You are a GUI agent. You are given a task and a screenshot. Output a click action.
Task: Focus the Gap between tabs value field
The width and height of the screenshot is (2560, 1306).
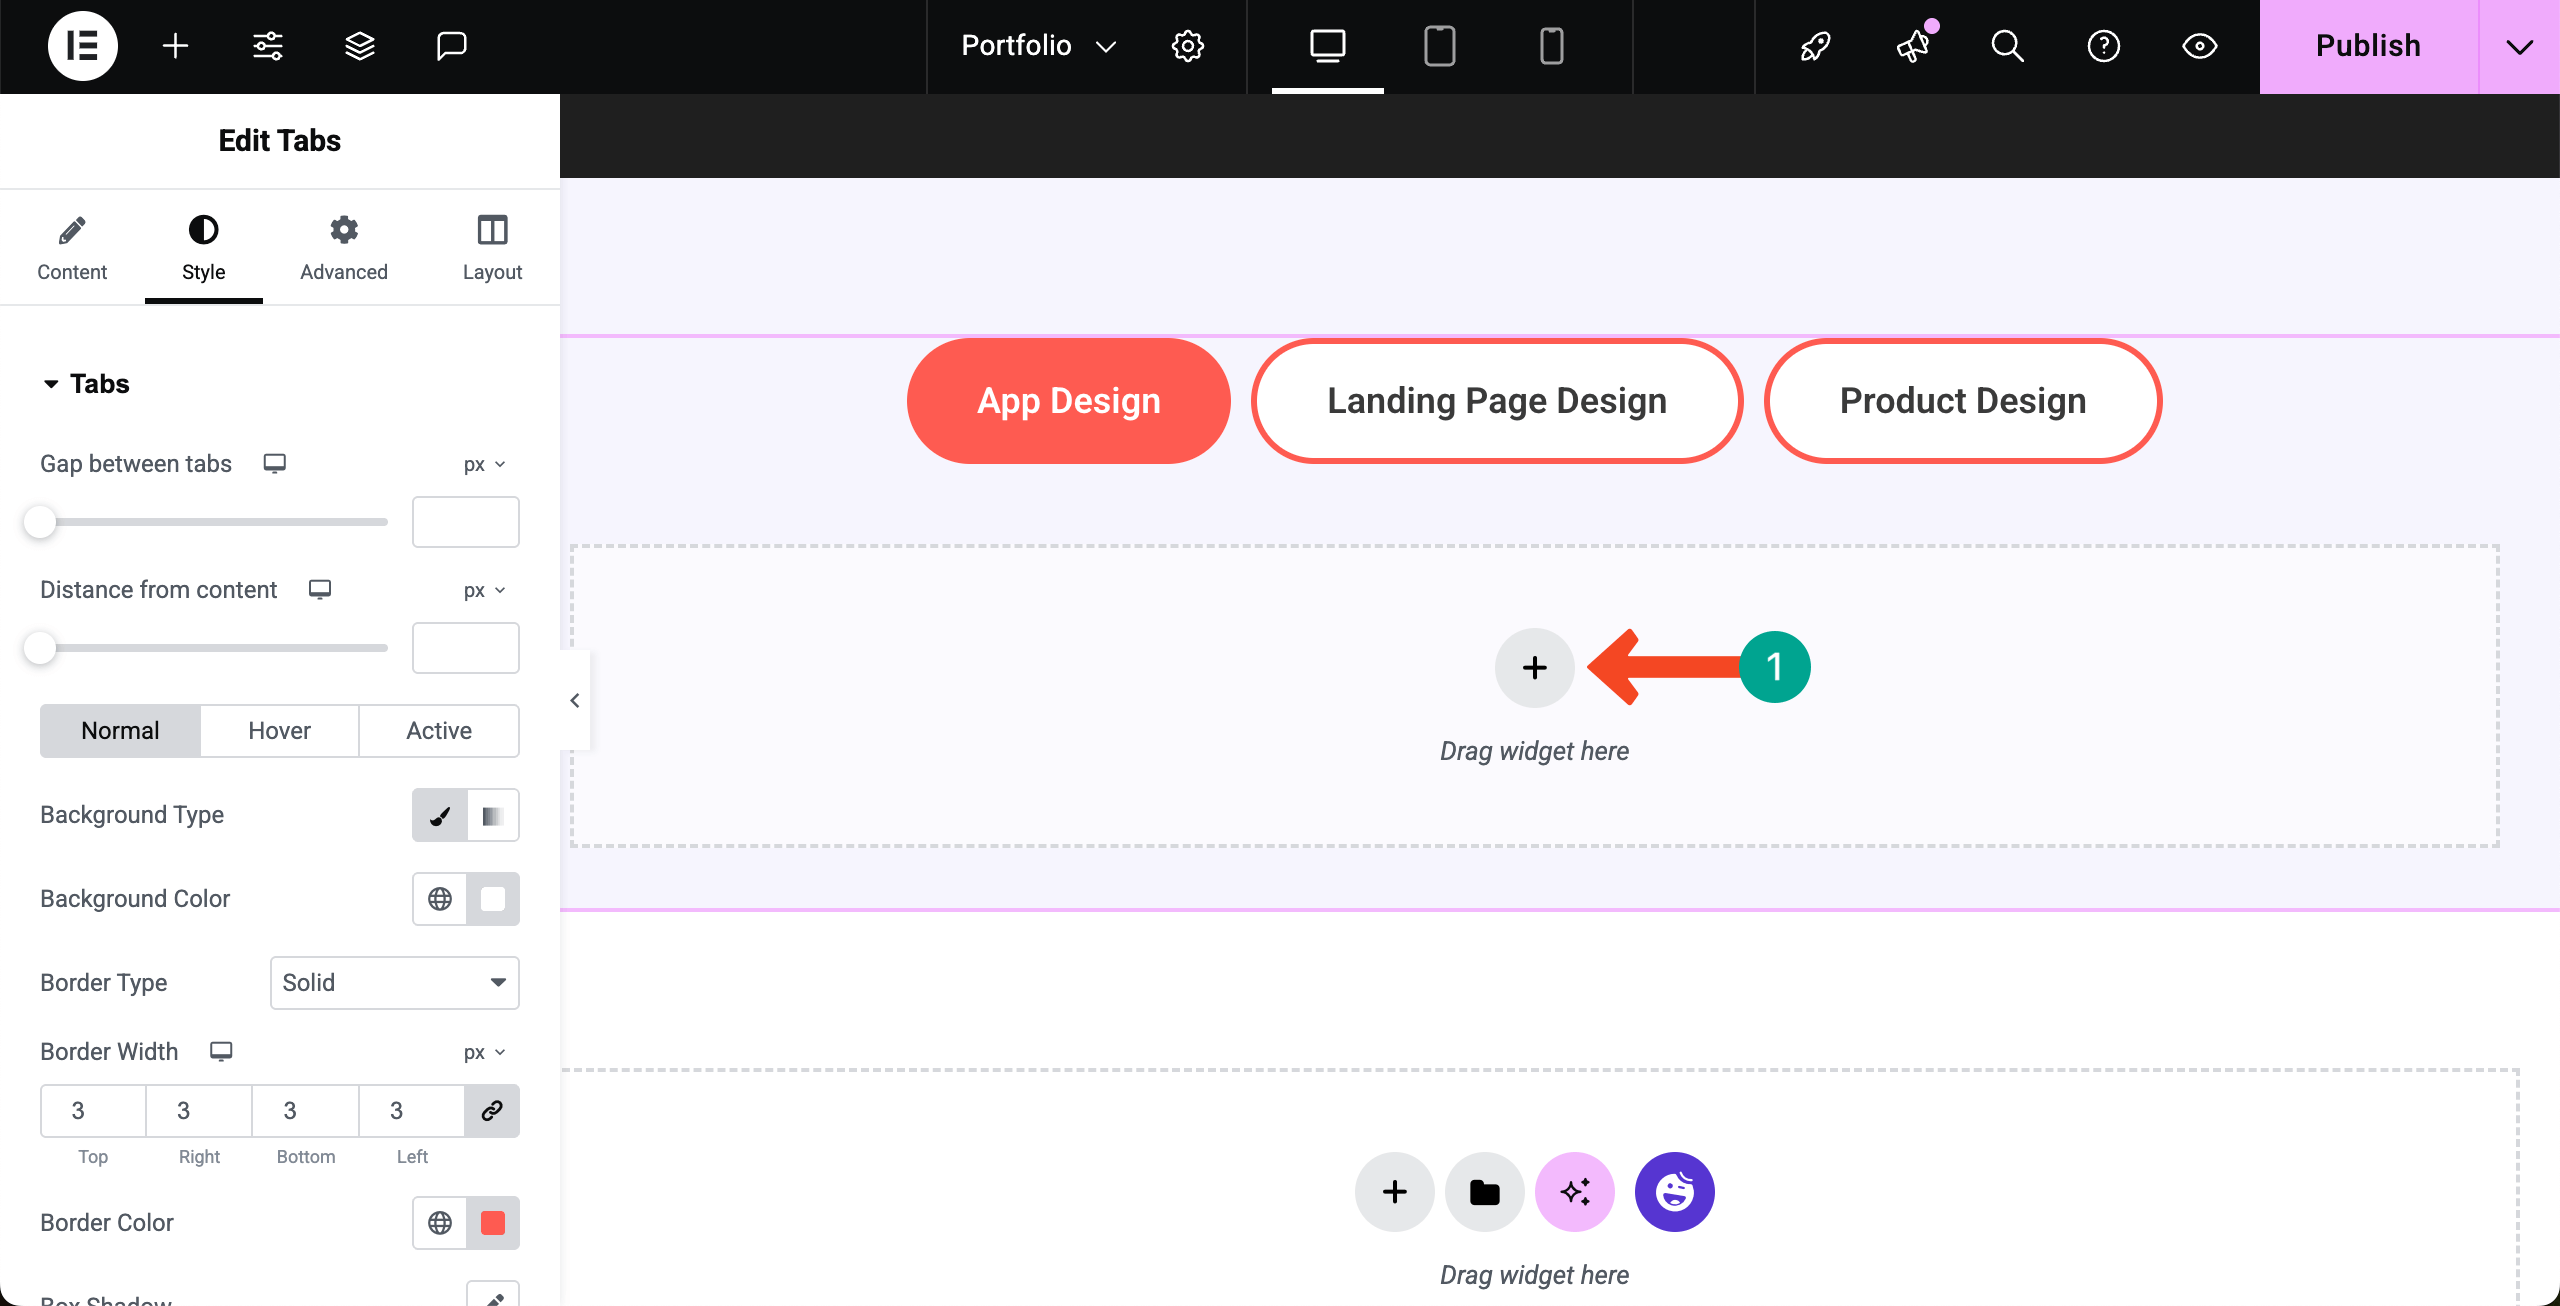click(x=465, y=522)
